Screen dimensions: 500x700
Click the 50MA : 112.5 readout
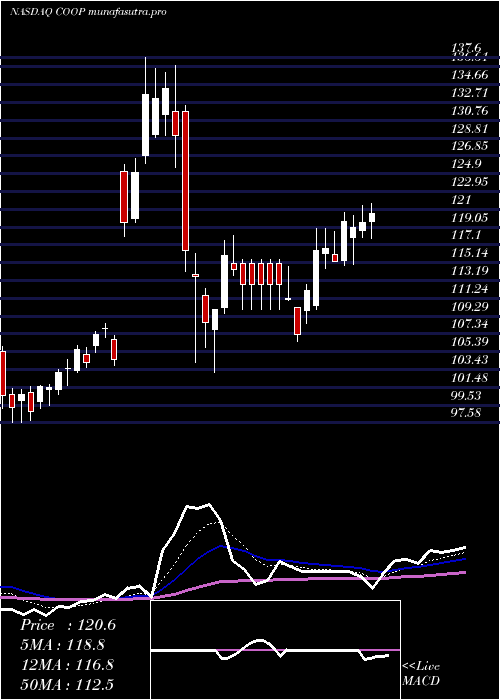[x=67, y=684]
